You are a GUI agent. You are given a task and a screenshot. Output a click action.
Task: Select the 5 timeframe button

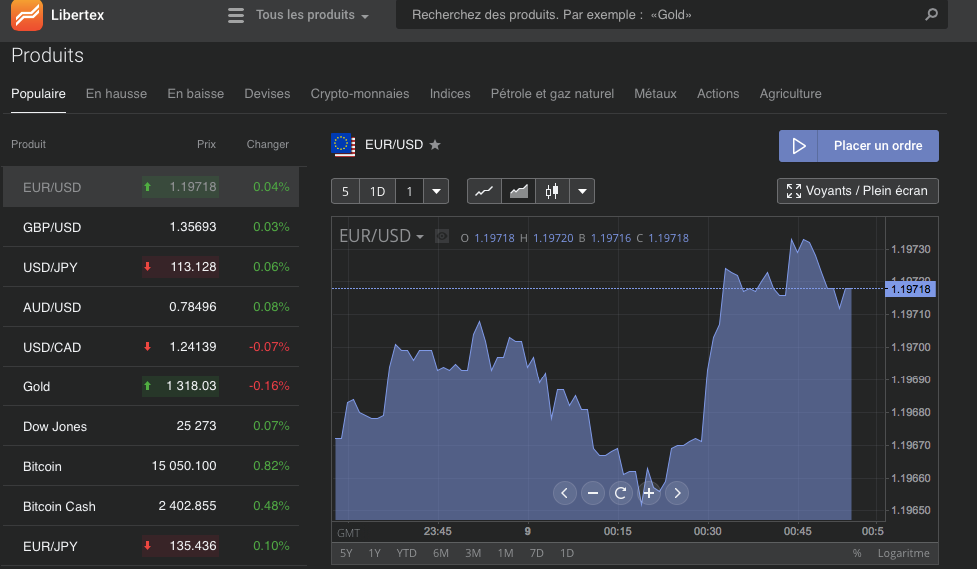pyautogui.click(x=345, y=191)
